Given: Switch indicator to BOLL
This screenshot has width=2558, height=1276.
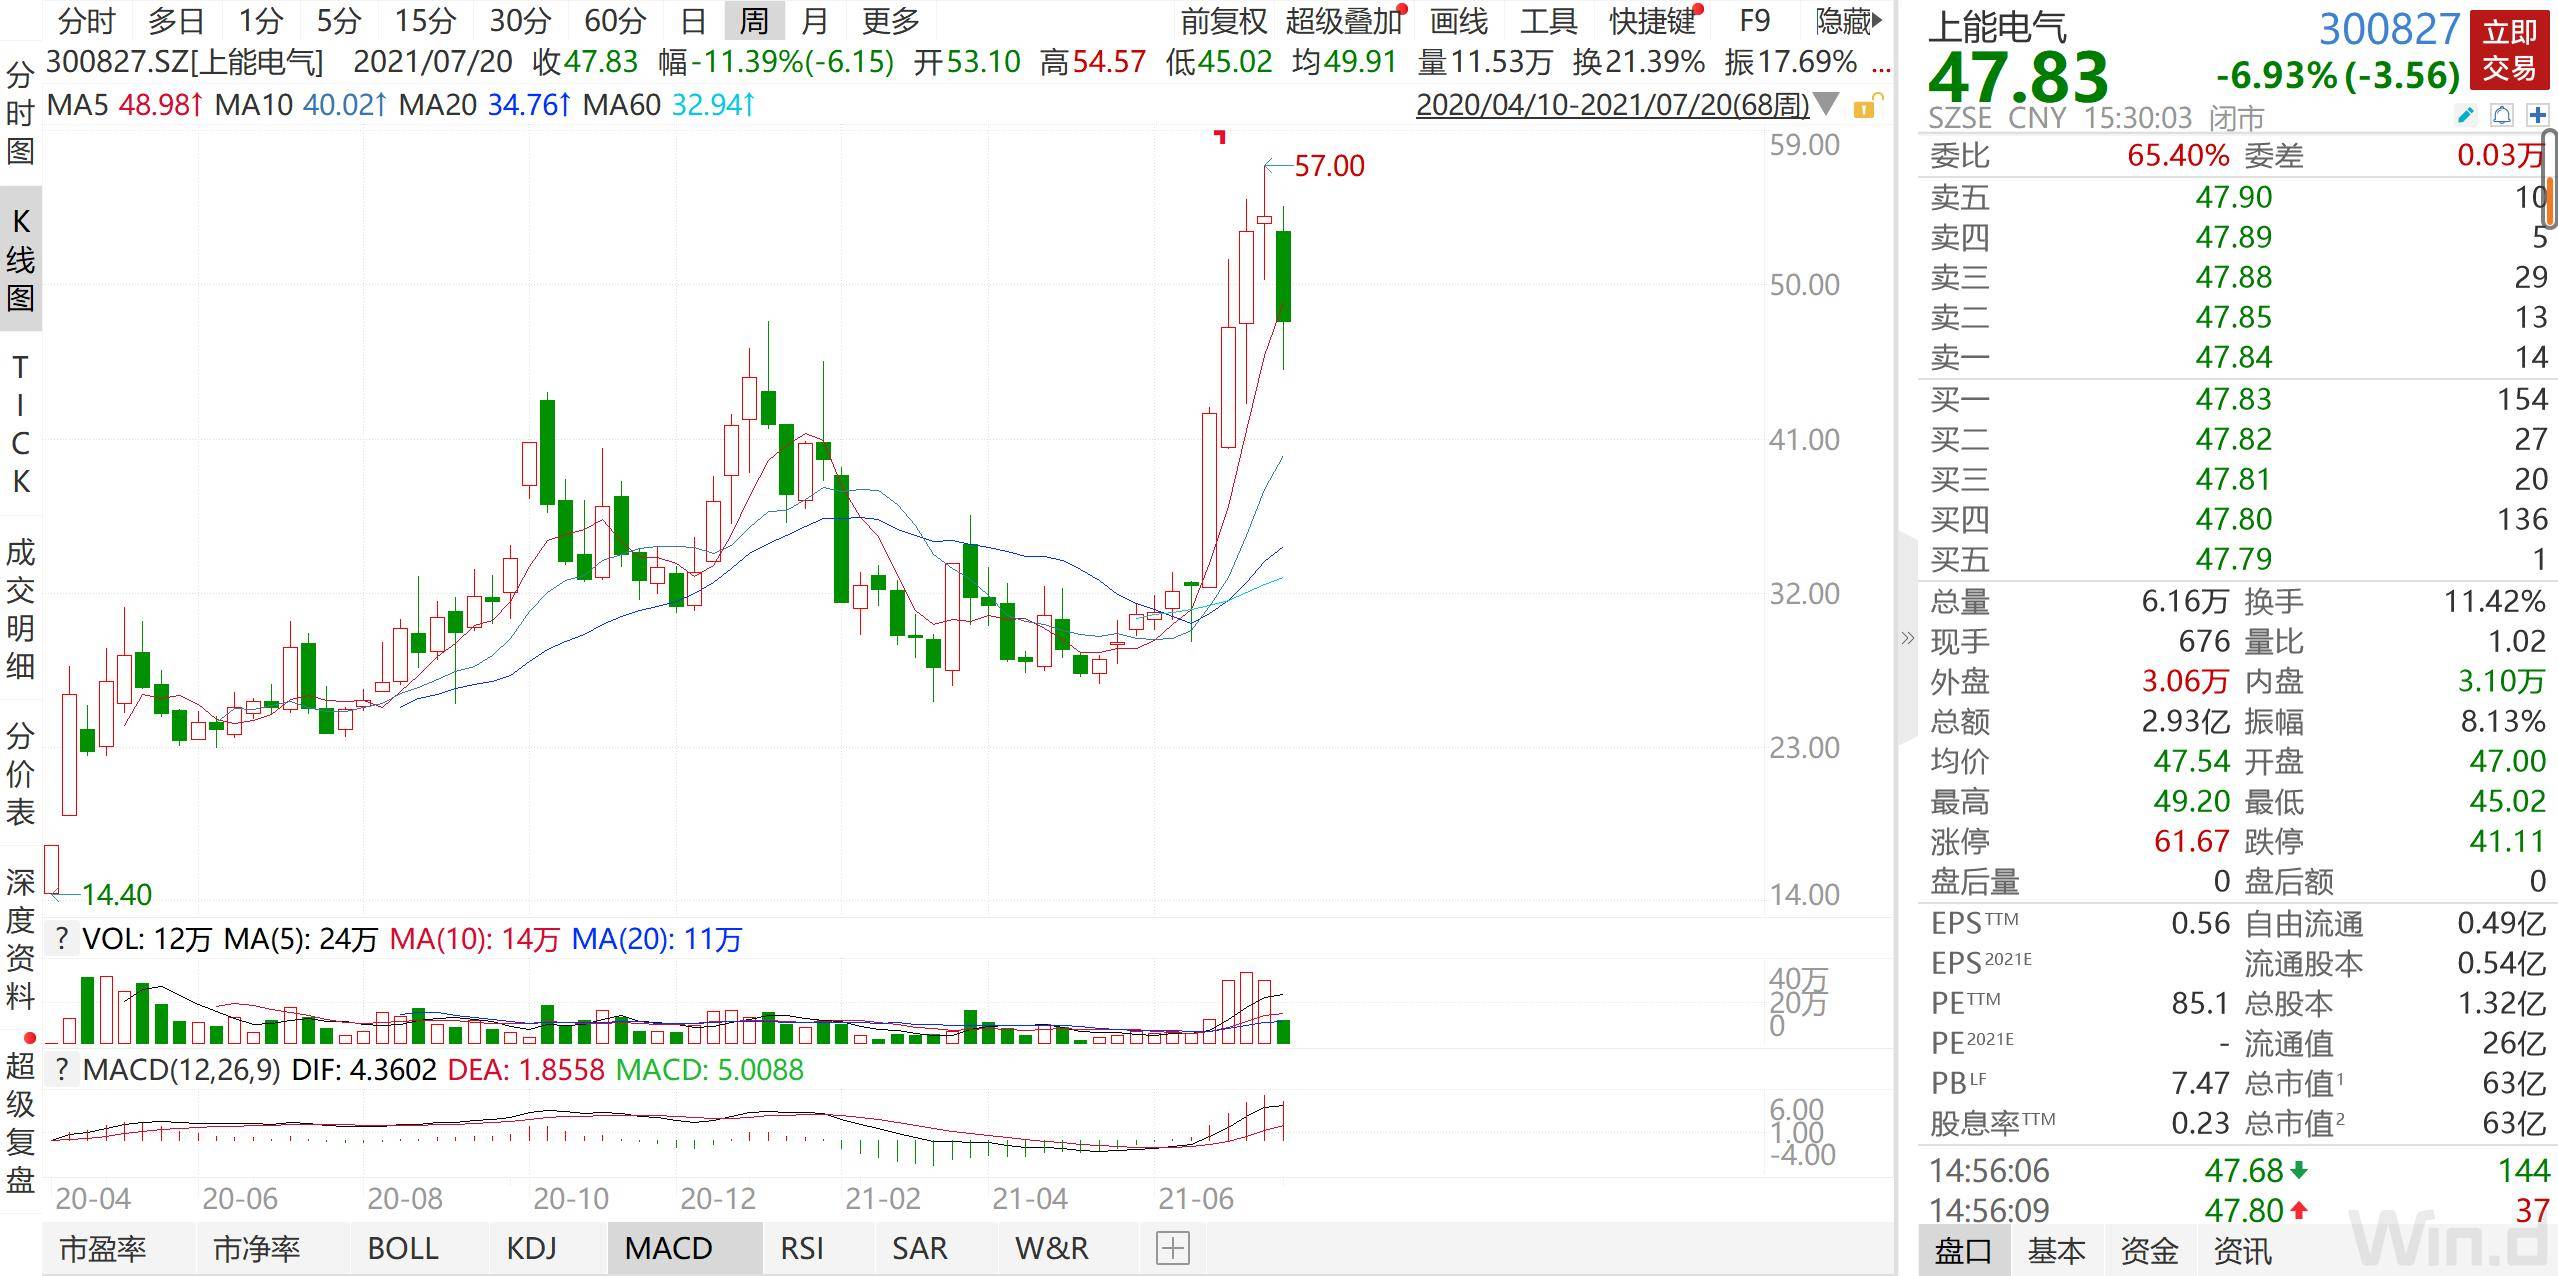Looking at the screenshot, I should tap(403, 1248).
